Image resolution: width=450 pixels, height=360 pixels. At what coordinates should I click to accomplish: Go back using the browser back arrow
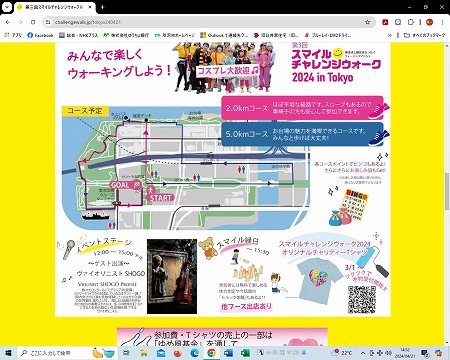pyautogui.click(x=8, y=22)
